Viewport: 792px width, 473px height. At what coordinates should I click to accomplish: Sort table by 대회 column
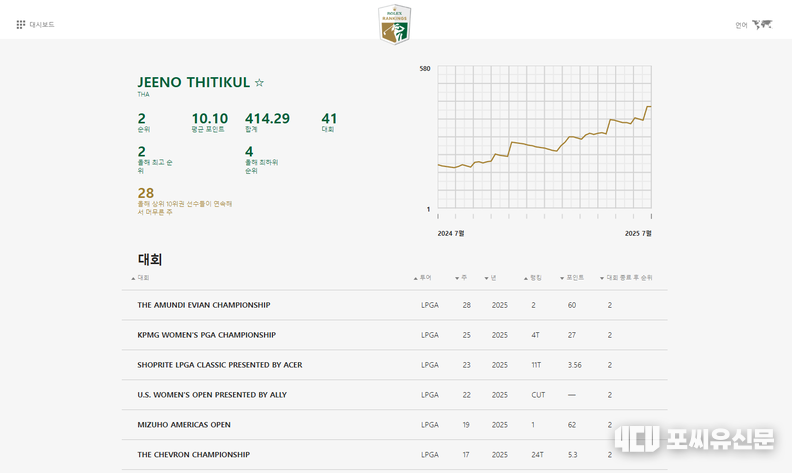[140, 277]
